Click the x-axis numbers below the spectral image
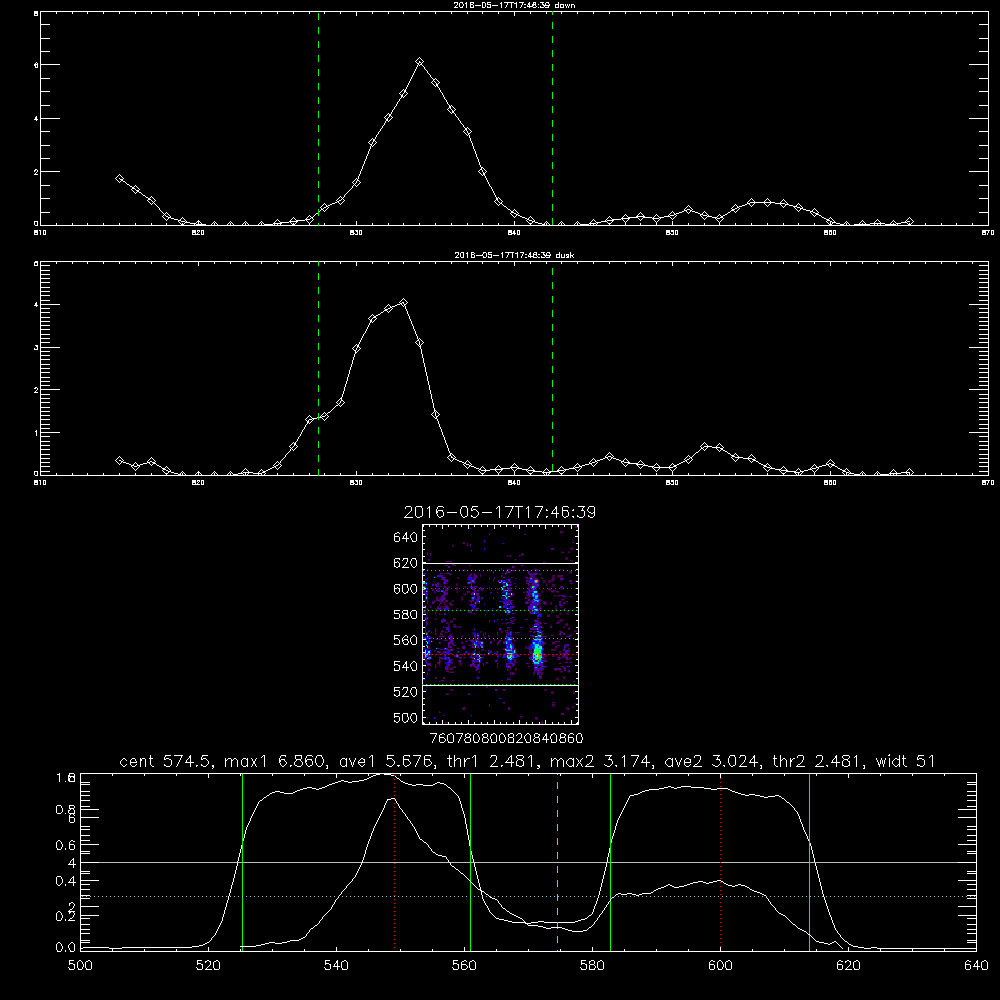 click(x=506, y=738)
